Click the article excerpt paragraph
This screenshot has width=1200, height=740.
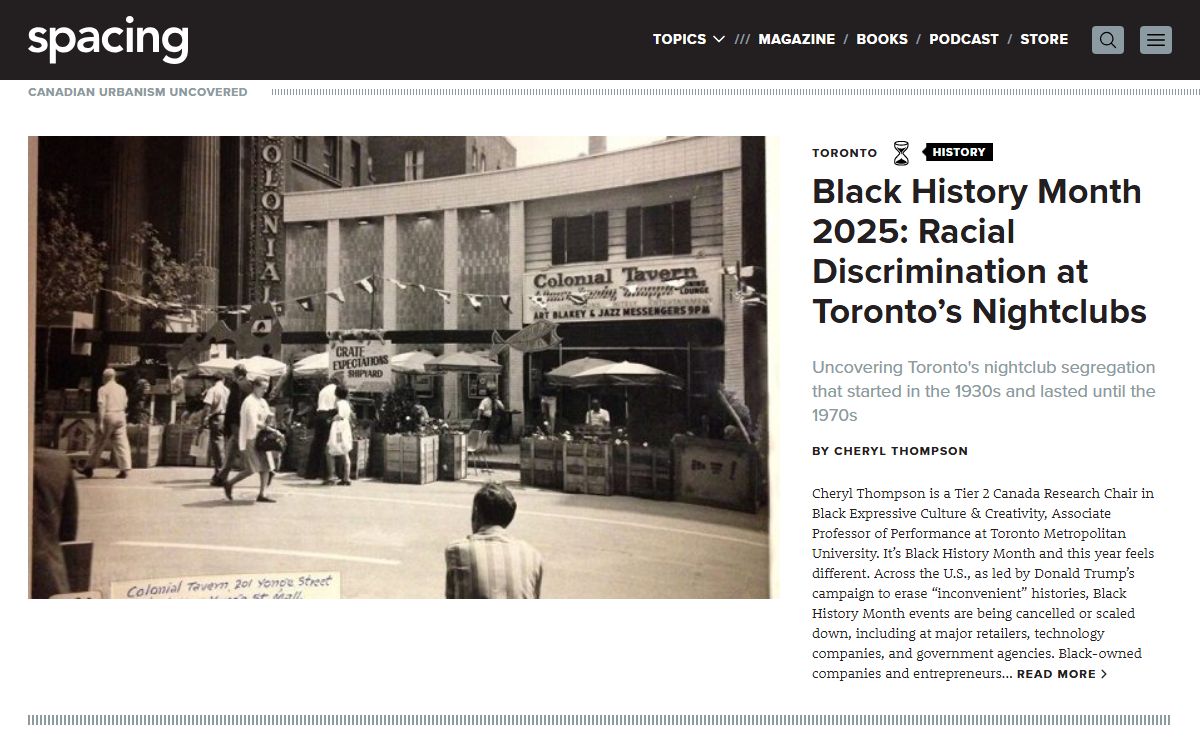[x=984, y=583]
